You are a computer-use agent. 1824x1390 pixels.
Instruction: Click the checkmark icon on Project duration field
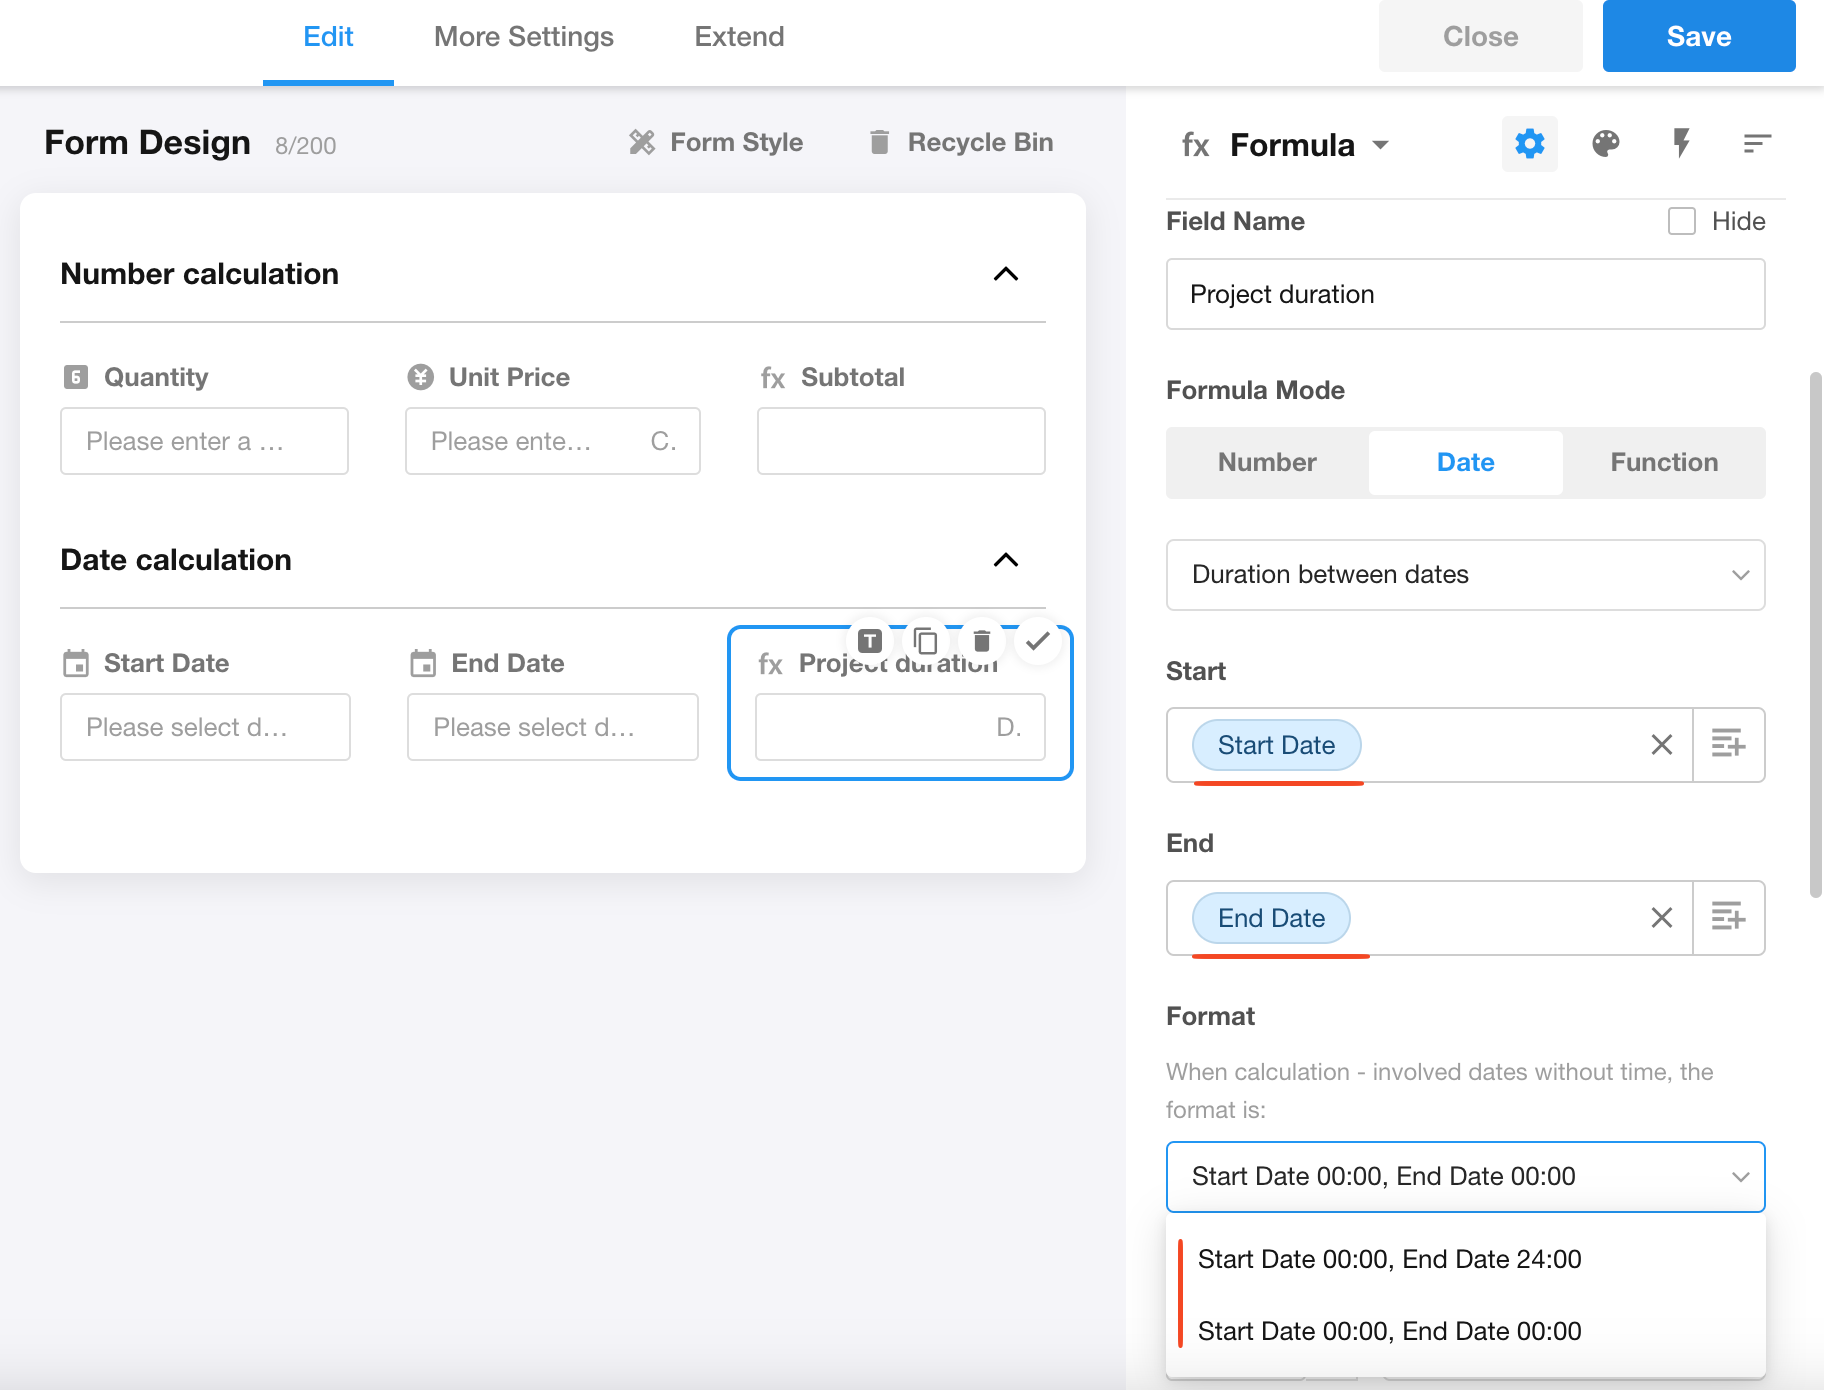(1038, 640)
